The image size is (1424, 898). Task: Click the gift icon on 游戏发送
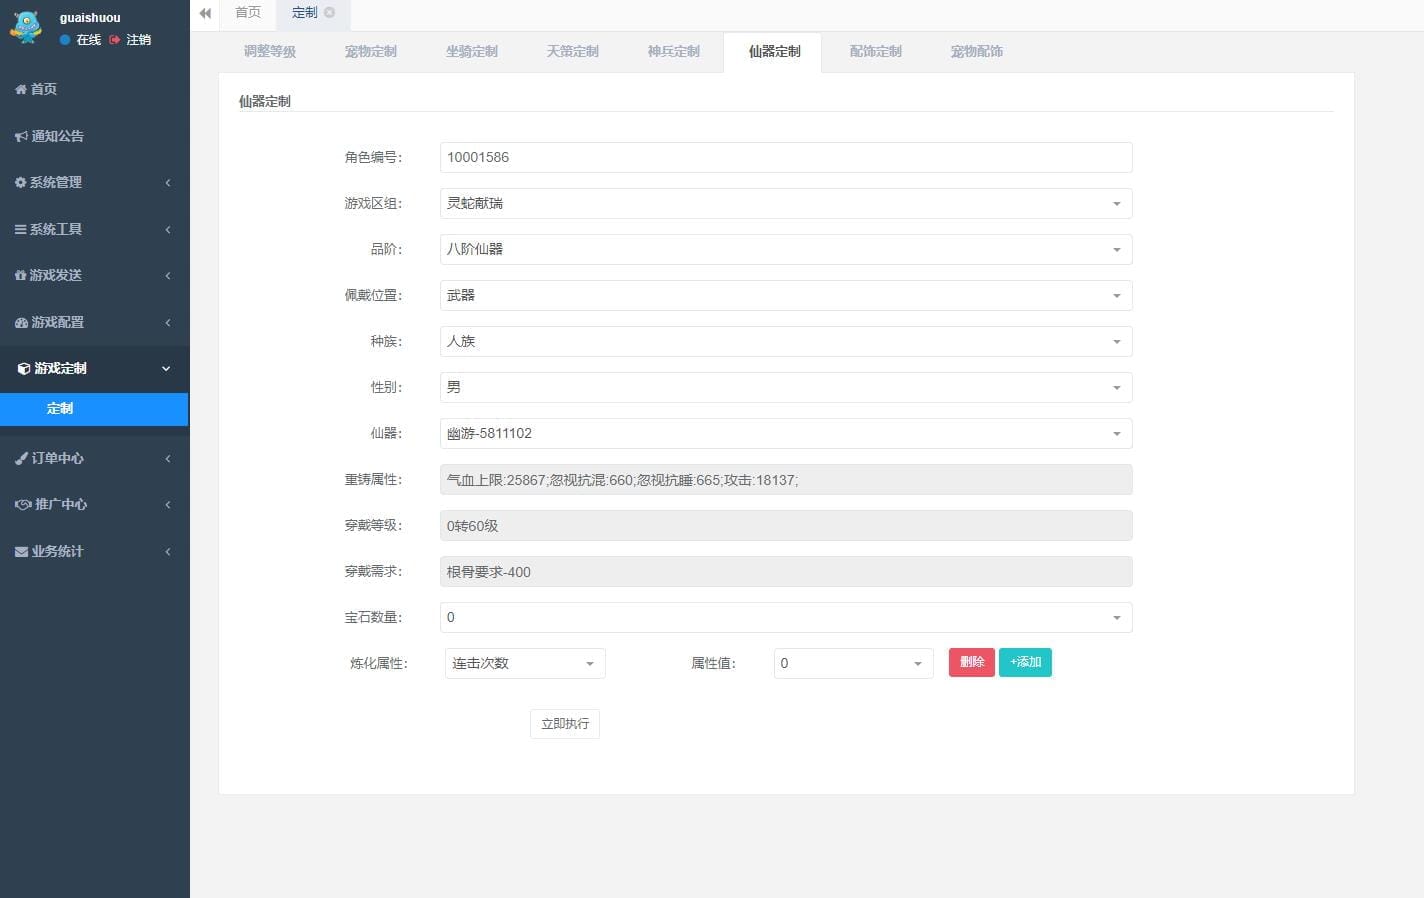[20, 275]
